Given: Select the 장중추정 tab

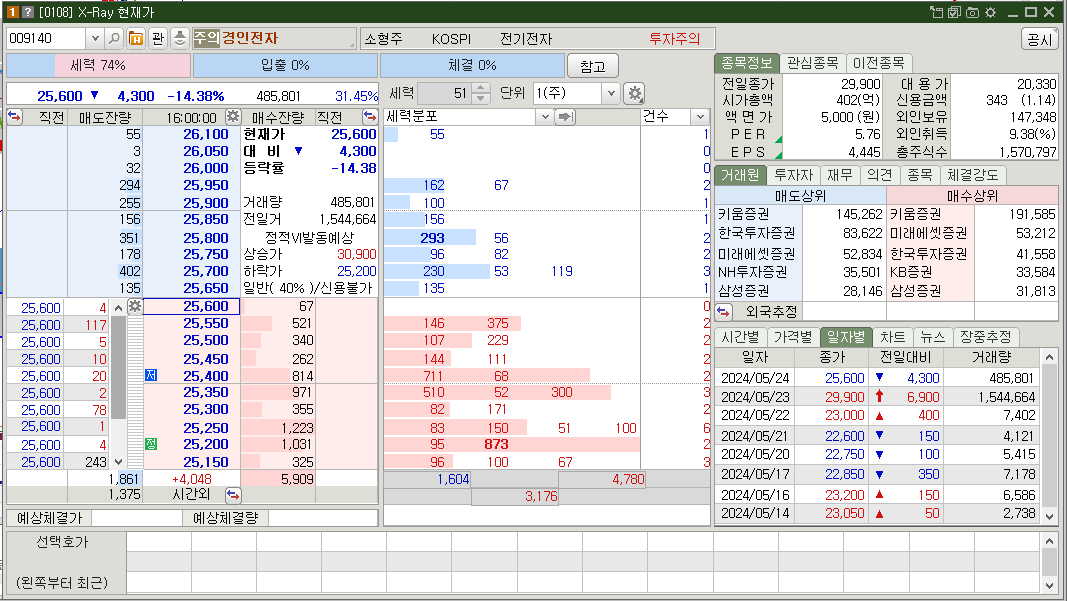Looking at the screenshot, I should pos(985,337).
